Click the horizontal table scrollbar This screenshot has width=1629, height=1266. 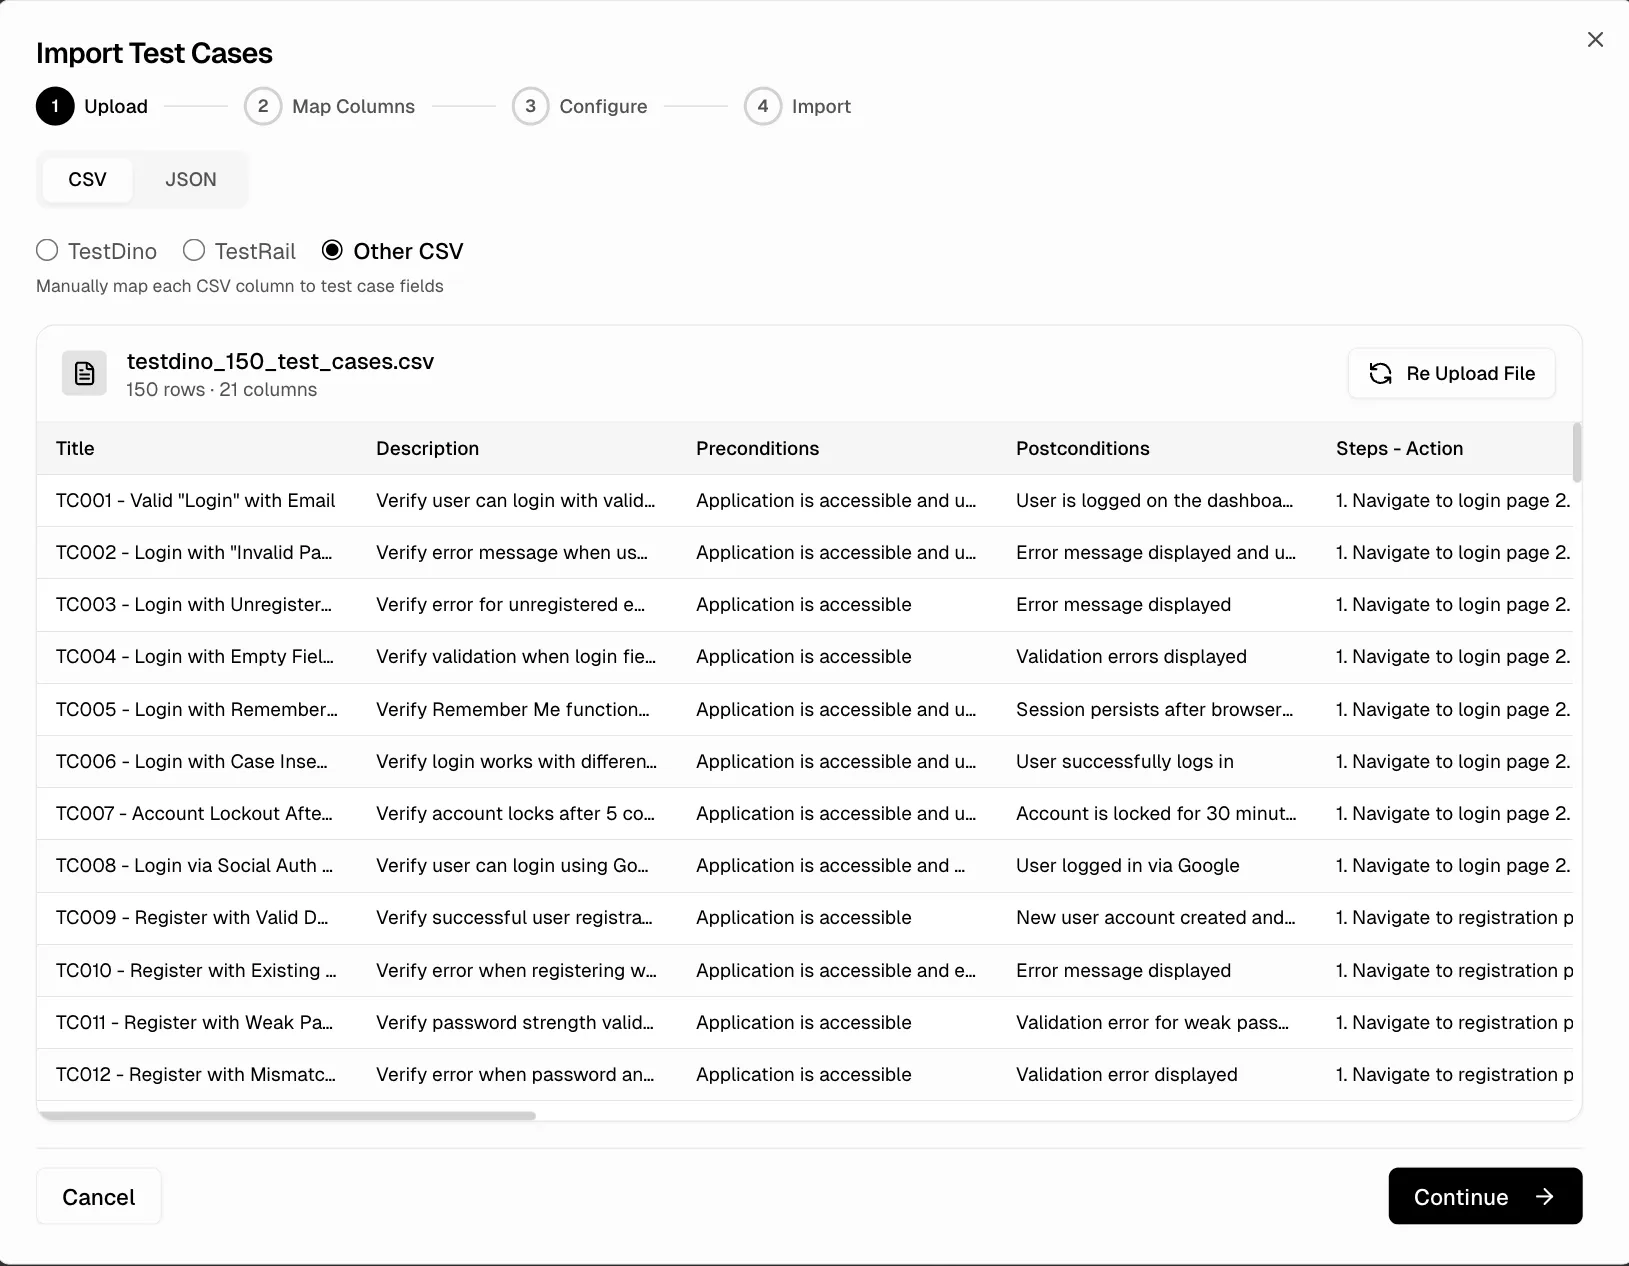tap(287, 1115)
